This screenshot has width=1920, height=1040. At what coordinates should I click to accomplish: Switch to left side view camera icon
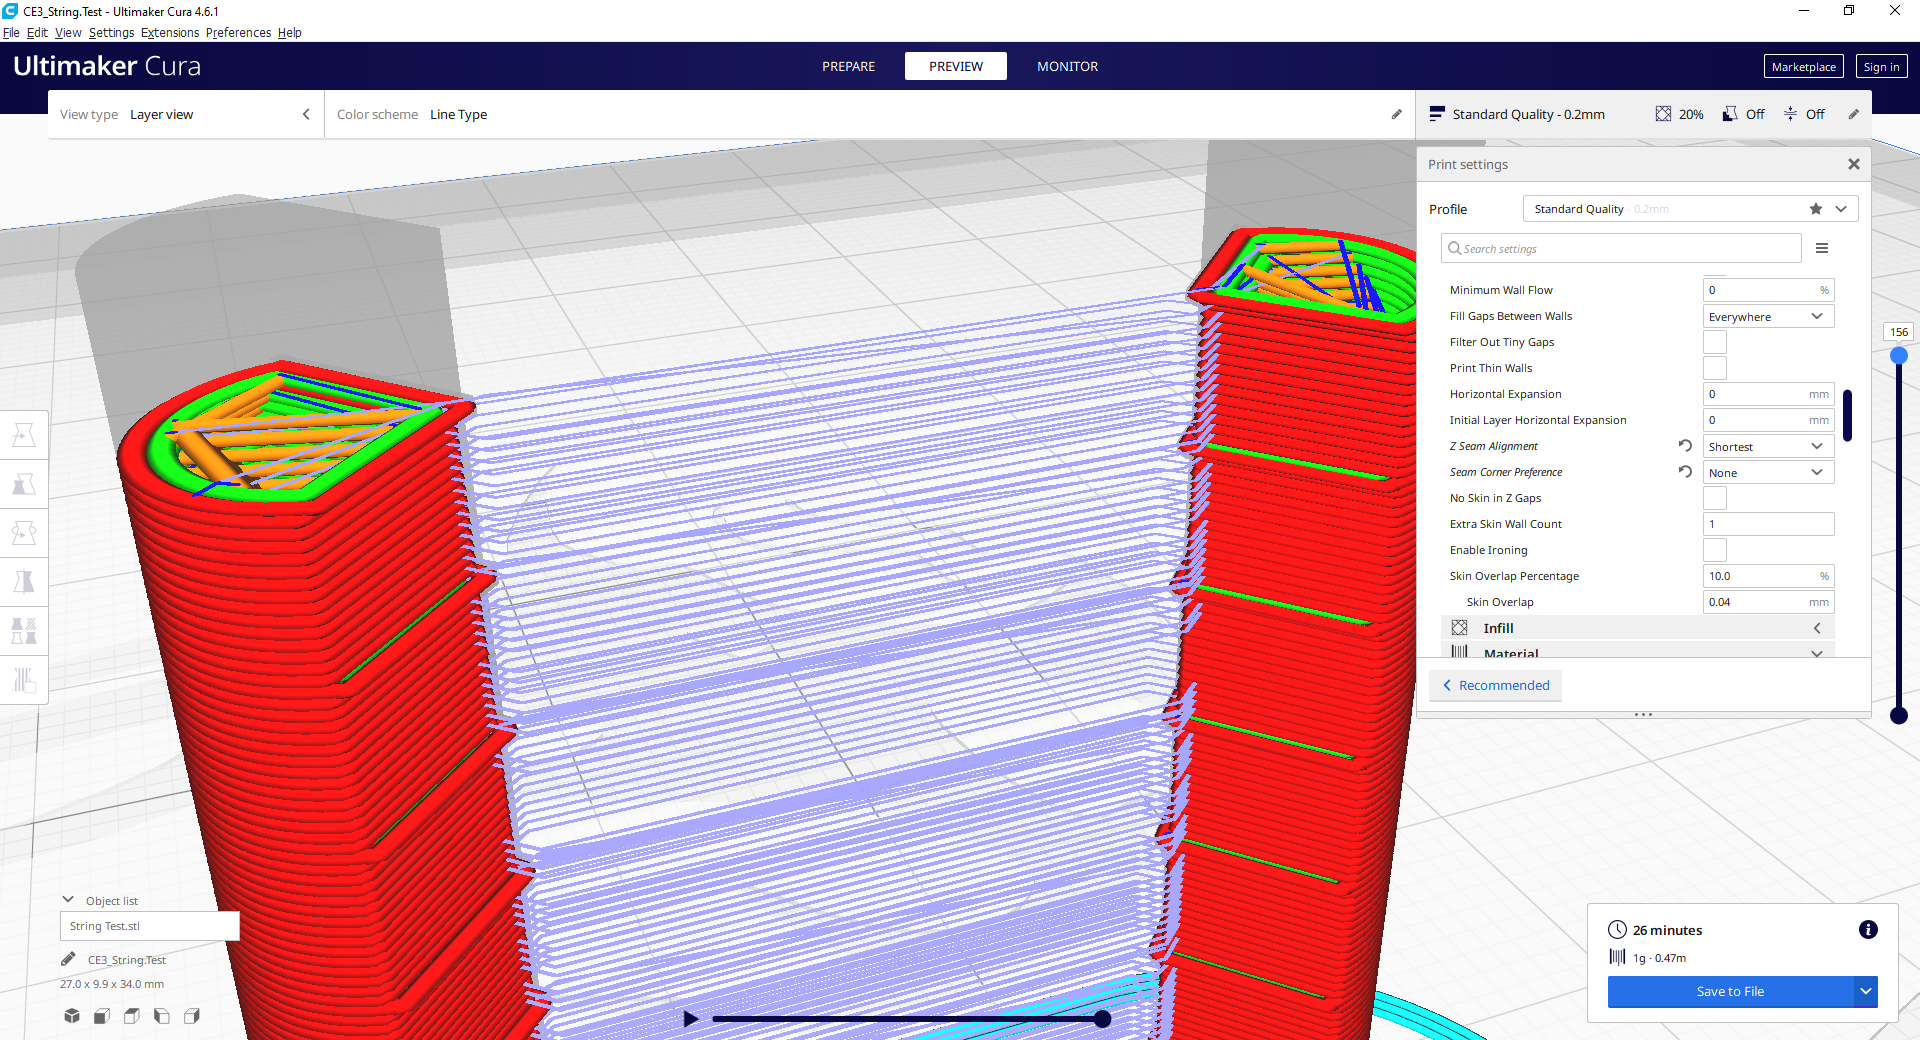[x=162, y=1016]
